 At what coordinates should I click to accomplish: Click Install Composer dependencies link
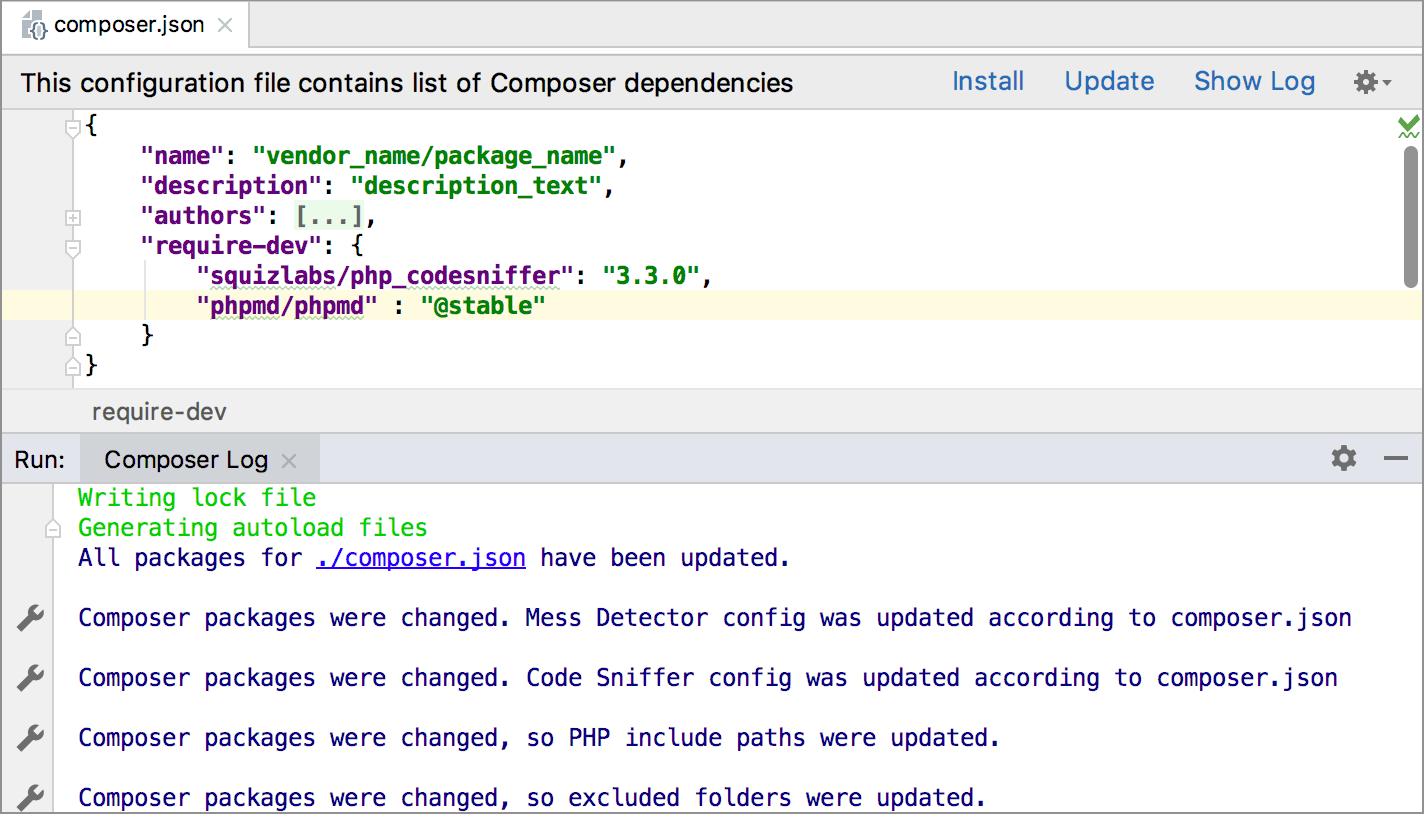[x=987, y=82]
